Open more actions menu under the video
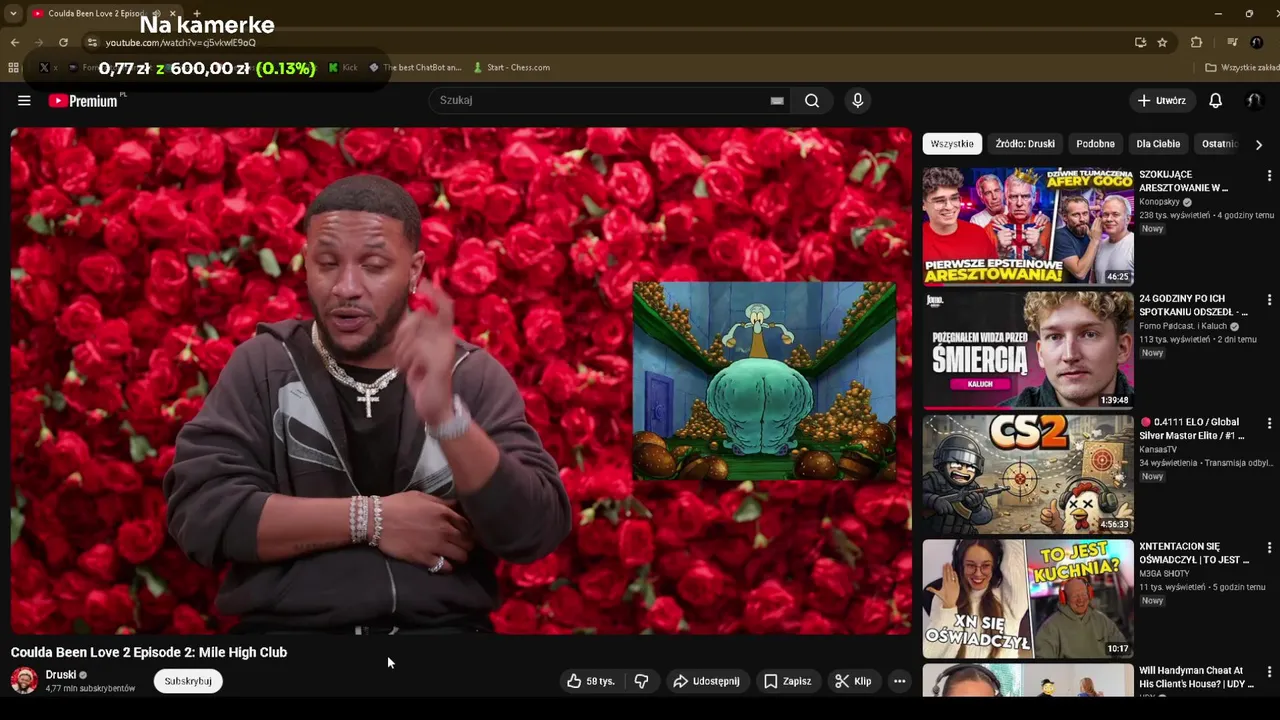Image resolution: width=1280 pixels, height=720 pixels. tap(899, 681)
